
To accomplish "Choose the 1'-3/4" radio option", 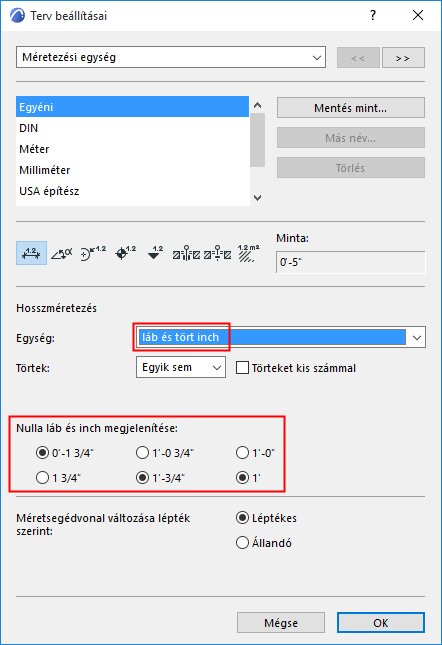I will (x=142, y=478).
